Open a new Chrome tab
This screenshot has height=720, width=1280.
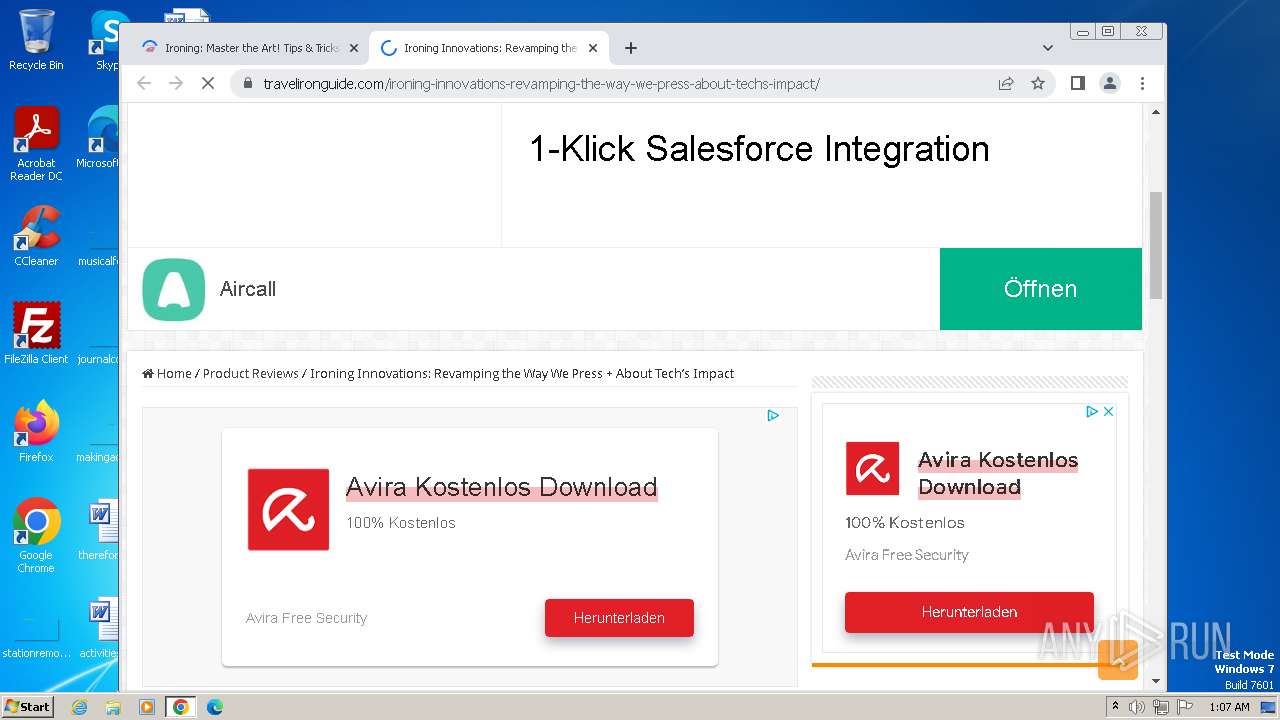630,48
